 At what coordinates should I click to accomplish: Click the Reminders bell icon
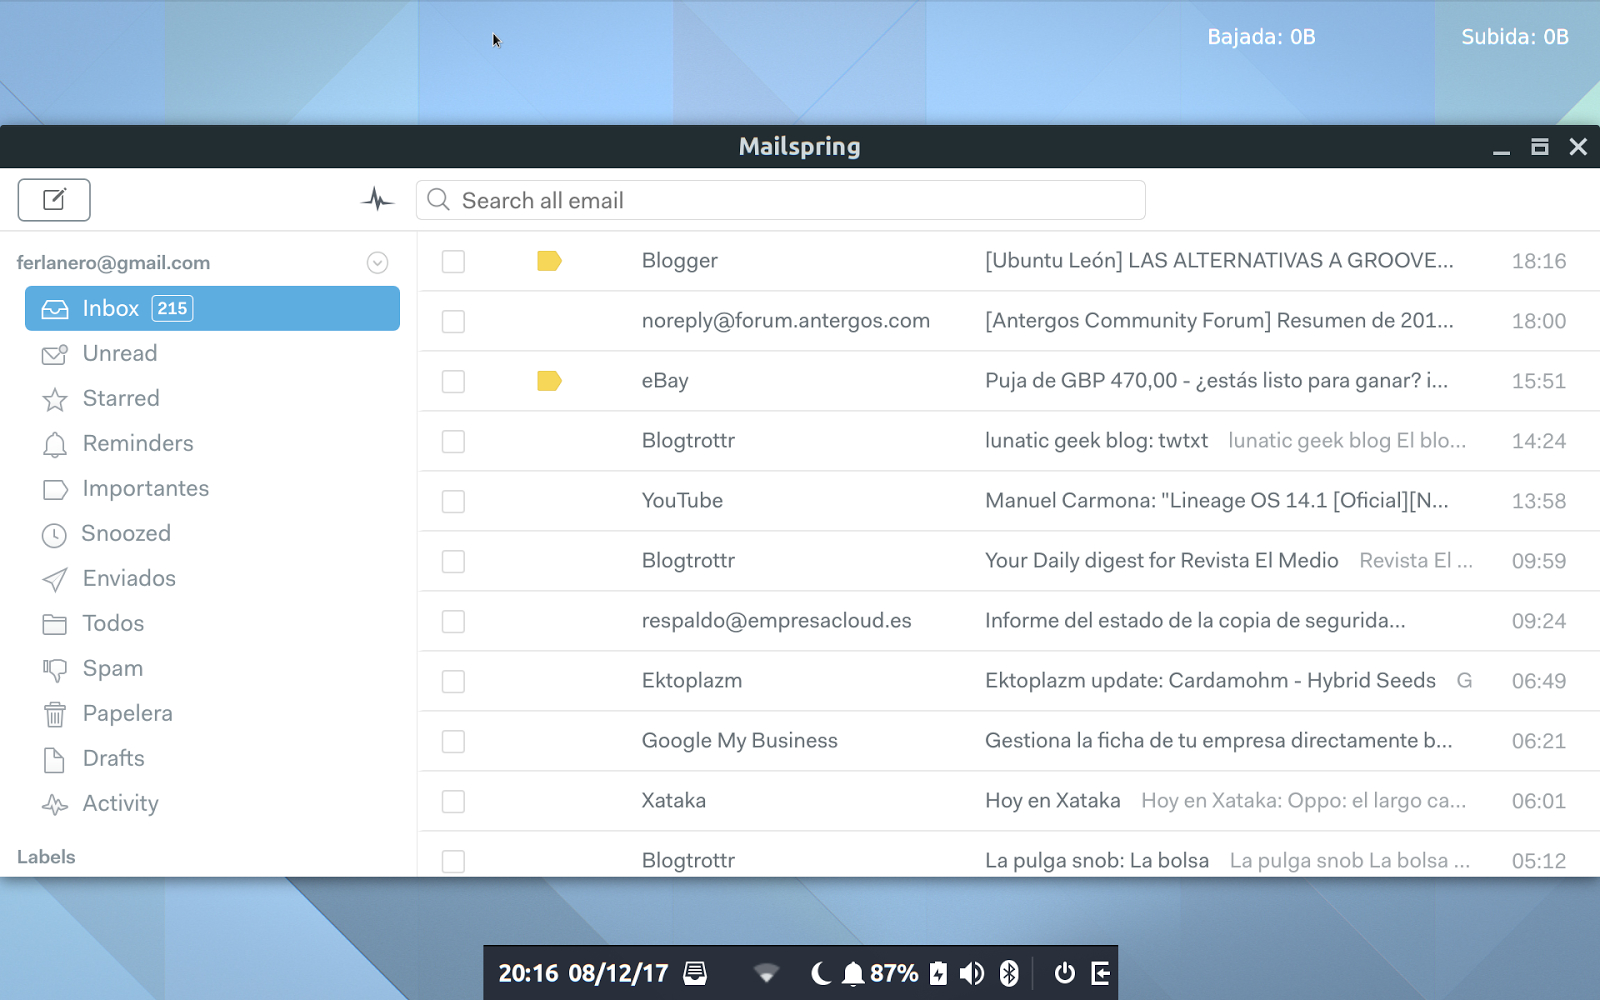click(x=55, y=444)
